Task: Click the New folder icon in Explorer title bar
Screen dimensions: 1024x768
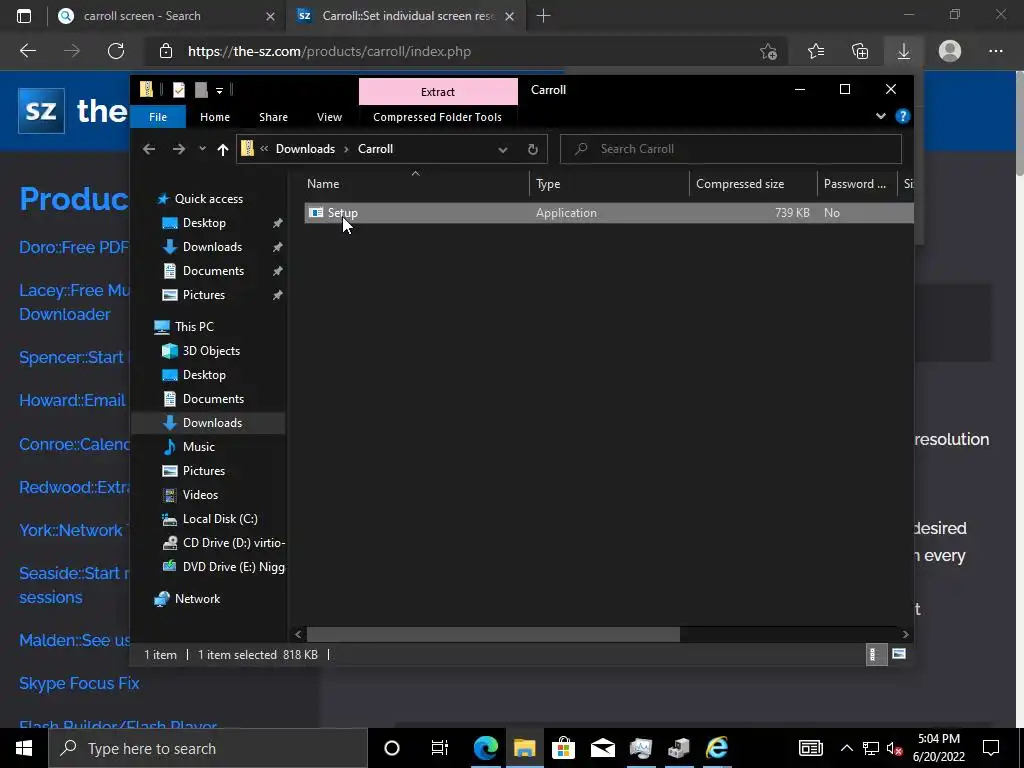Action: tap(200, 89)
